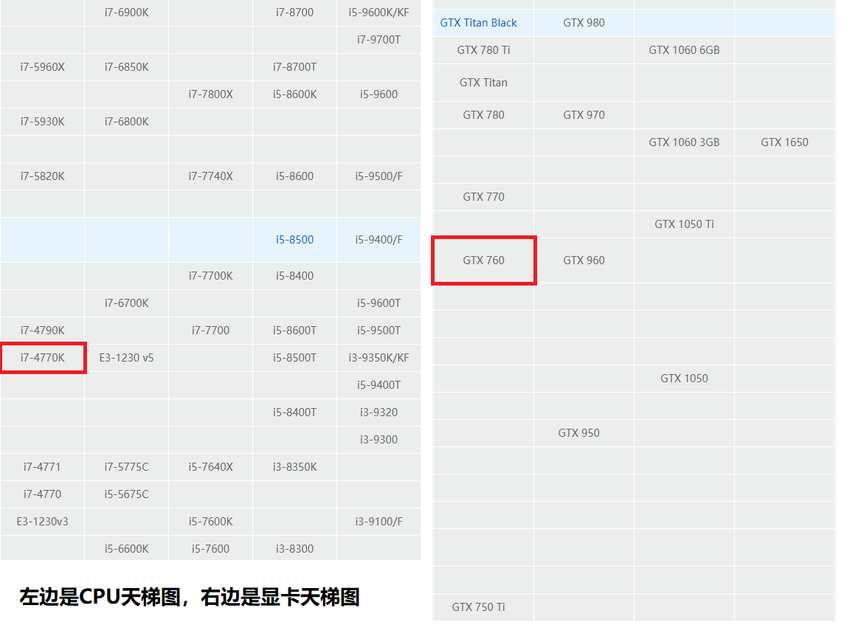Click the i5-9500/F processor cell
This screenshot has height=639, width=850.
(379, 176)
